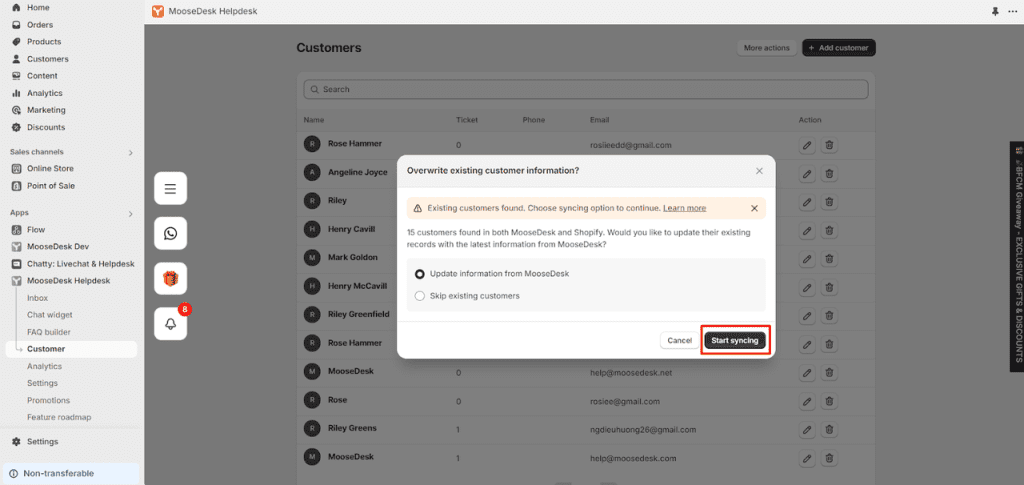Image resolution: width=1024 pixels, height=485 pixels.
Task: Open the MooseDesk Analytics subpage
Action: [44, 366]
